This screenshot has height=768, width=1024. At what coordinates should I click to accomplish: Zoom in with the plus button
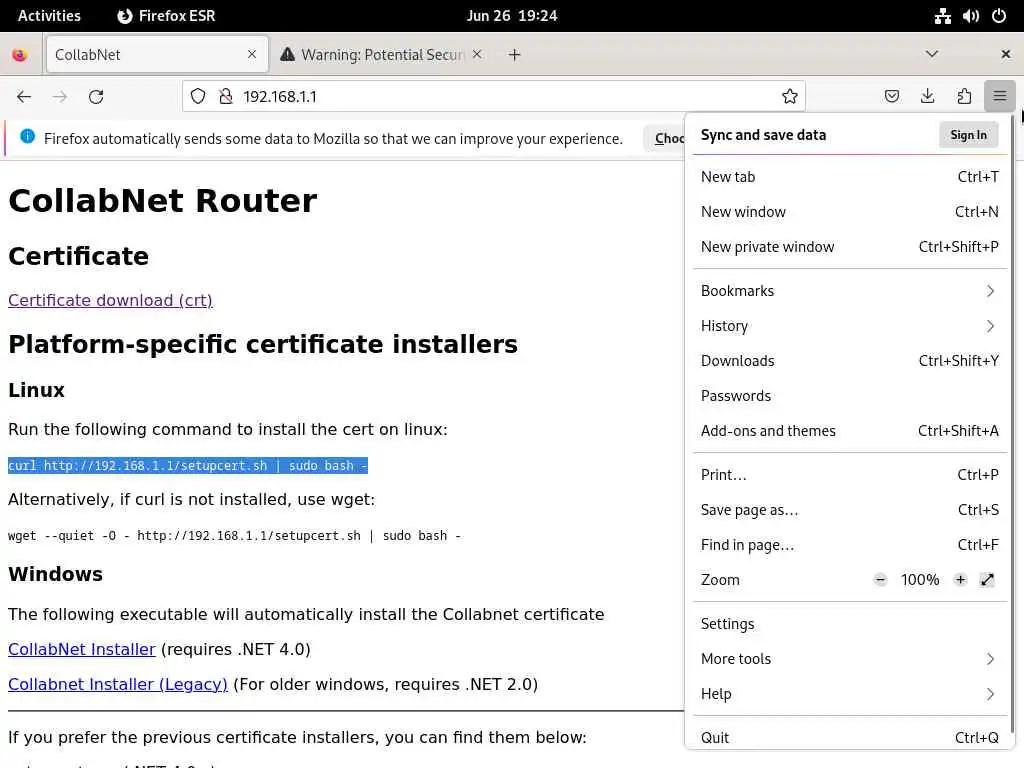pos(960,579)
